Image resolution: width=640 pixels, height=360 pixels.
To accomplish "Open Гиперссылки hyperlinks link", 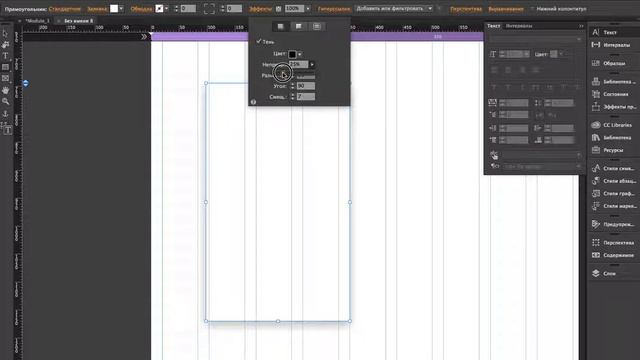I will click(334, 9).
